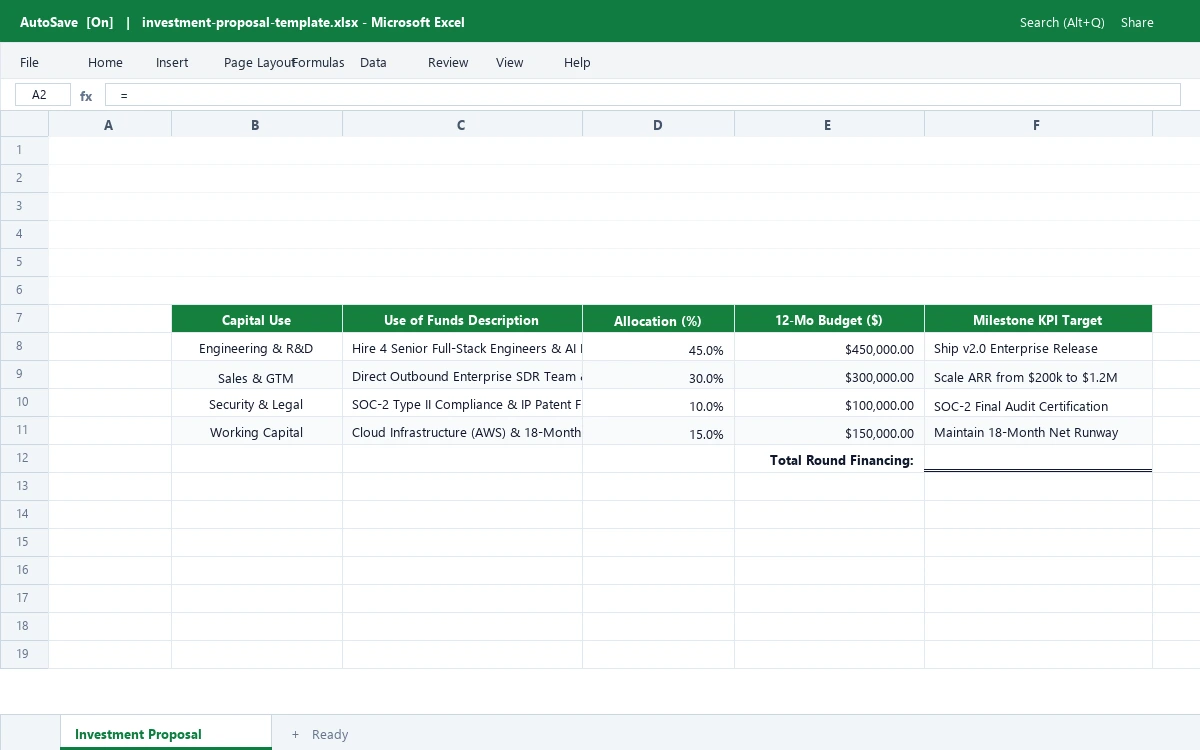The width and height of the screenshot is (1200, 750).
Task: Select the $450,000.00 budget cell
Action: (829, 347)
